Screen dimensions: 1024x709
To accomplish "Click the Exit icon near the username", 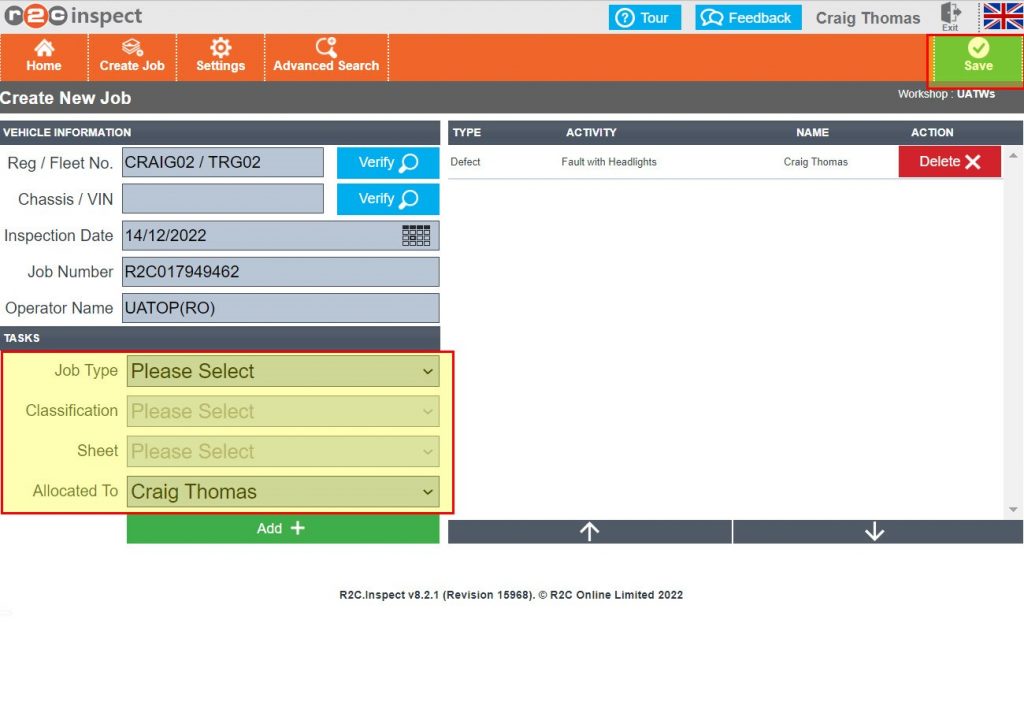I will (x=950, y=17).
